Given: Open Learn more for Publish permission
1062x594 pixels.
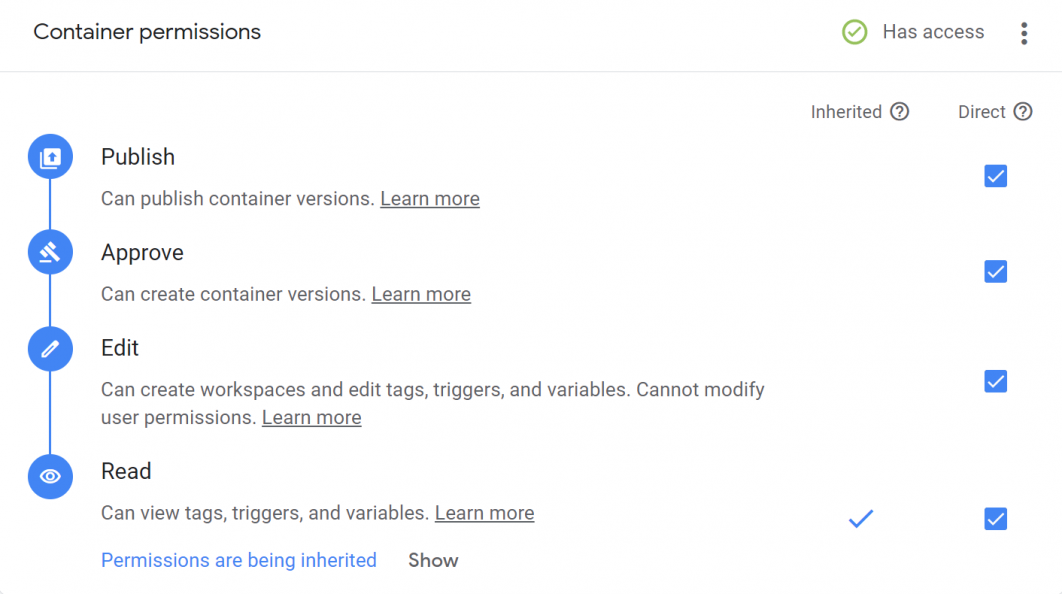Looking at the screenshot, I should click(429, 198).
